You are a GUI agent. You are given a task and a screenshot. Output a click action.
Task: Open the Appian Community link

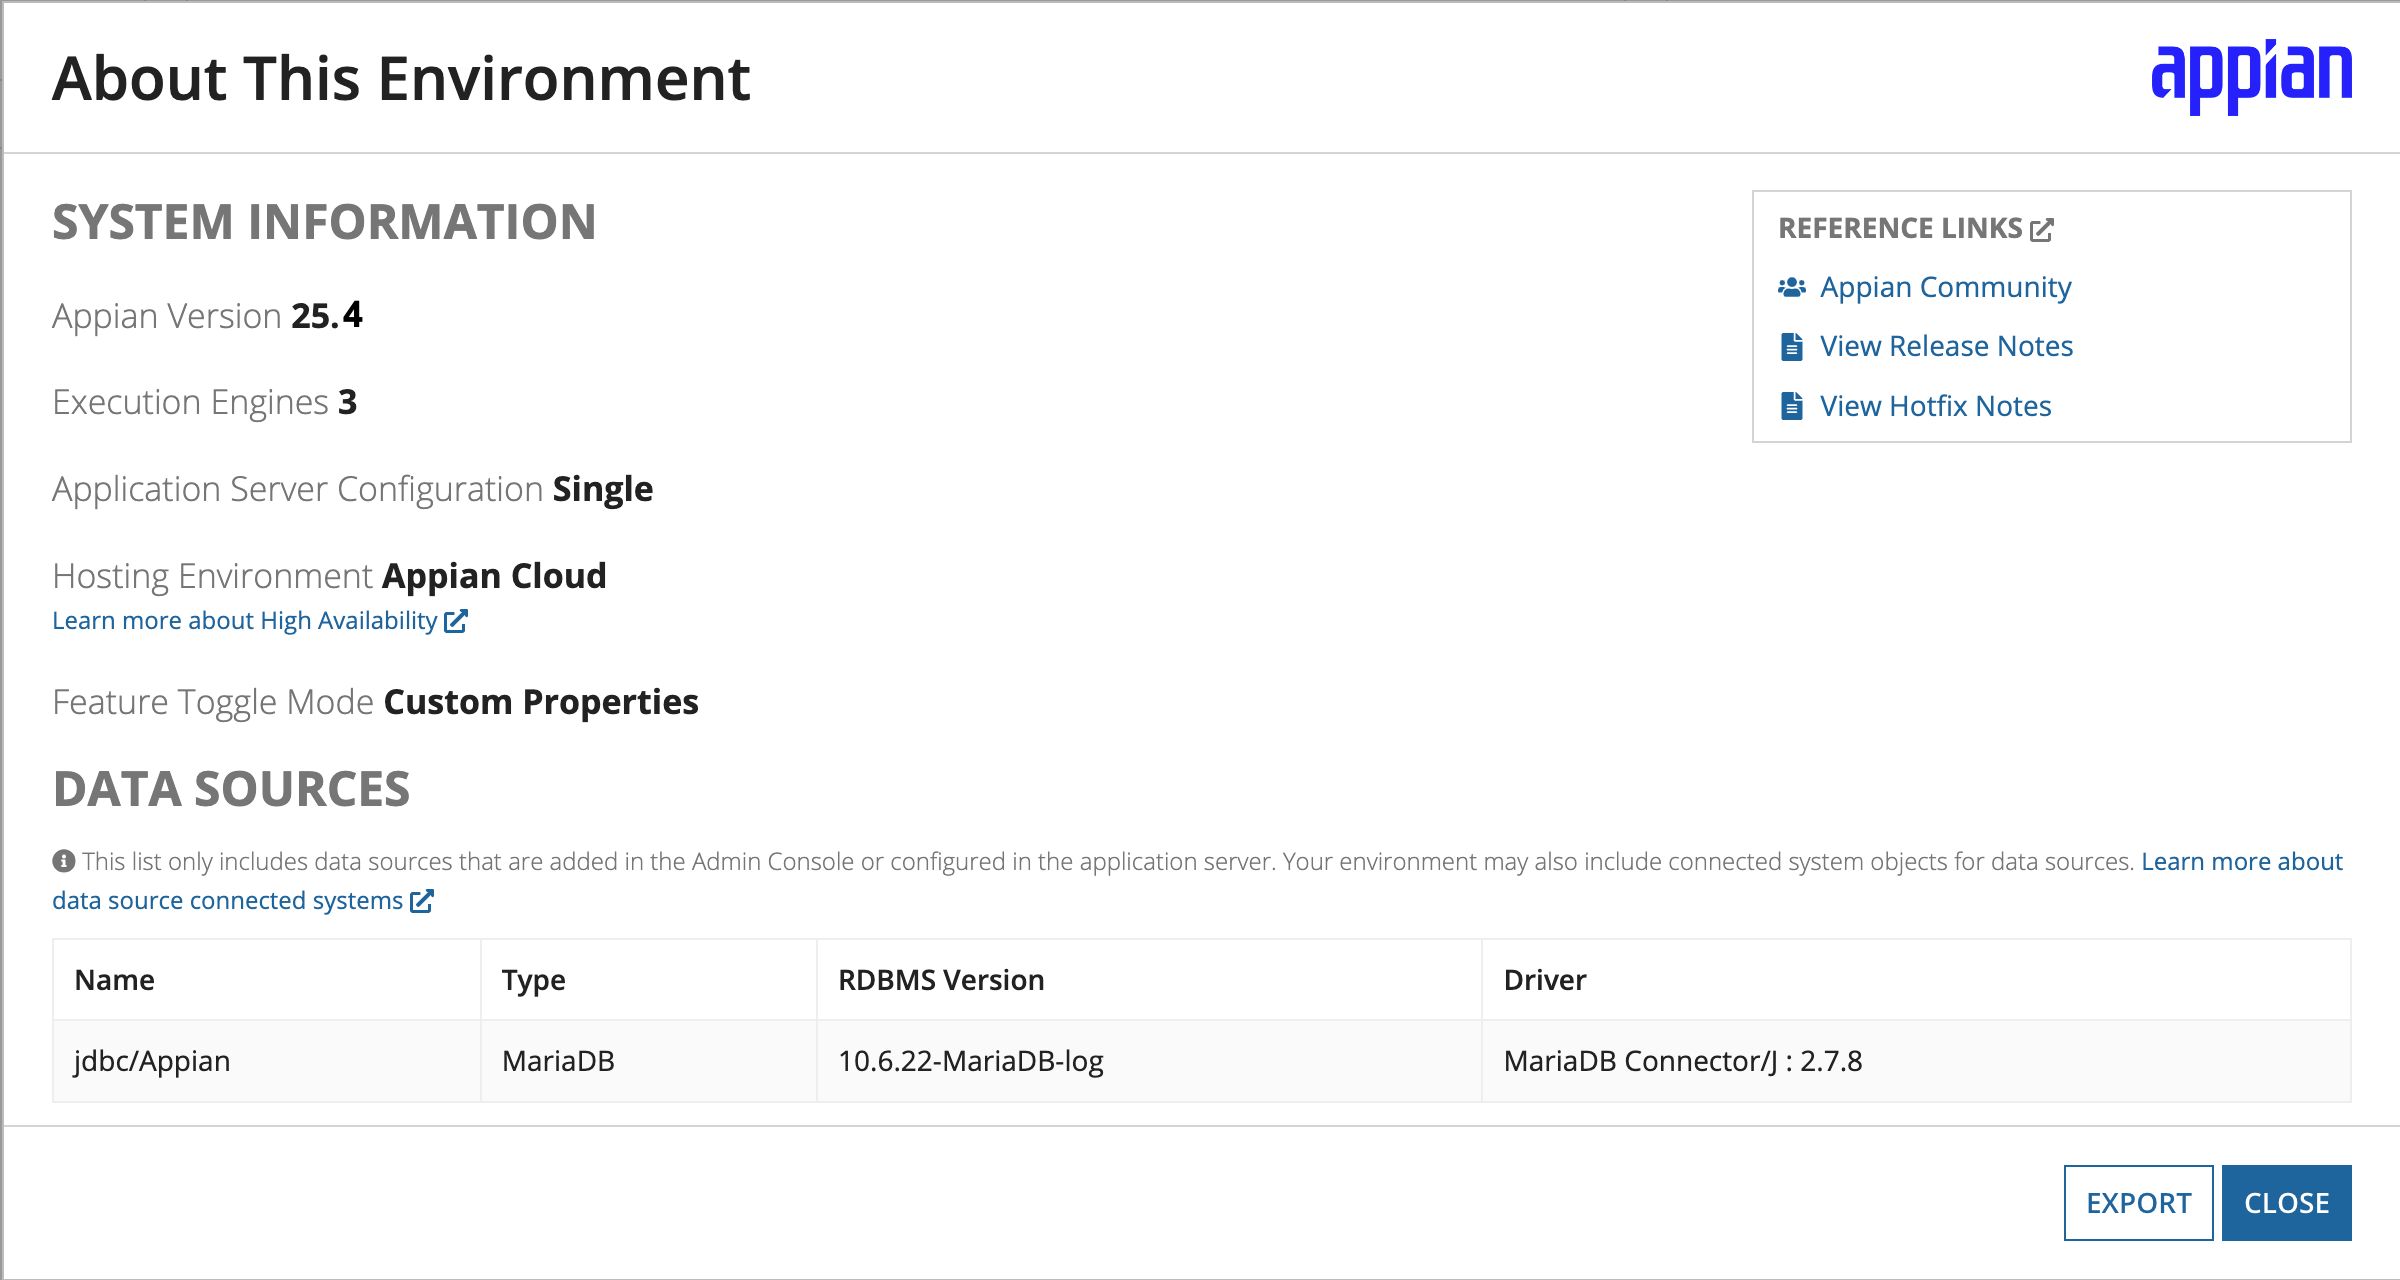coord(1945,287)
